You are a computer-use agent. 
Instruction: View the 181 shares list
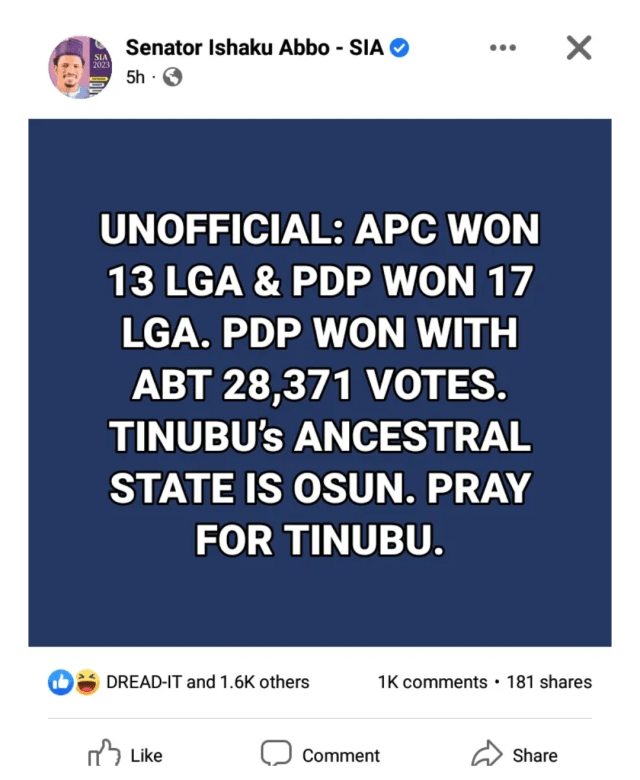pyautogui.click(x=549, y=682)
